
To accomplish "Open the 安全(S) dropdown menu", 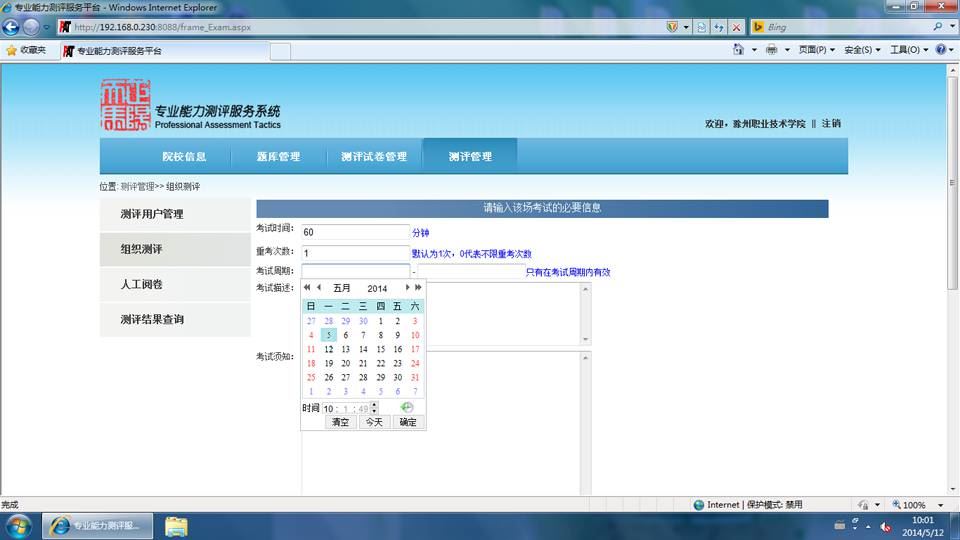I will coord(862,50).
